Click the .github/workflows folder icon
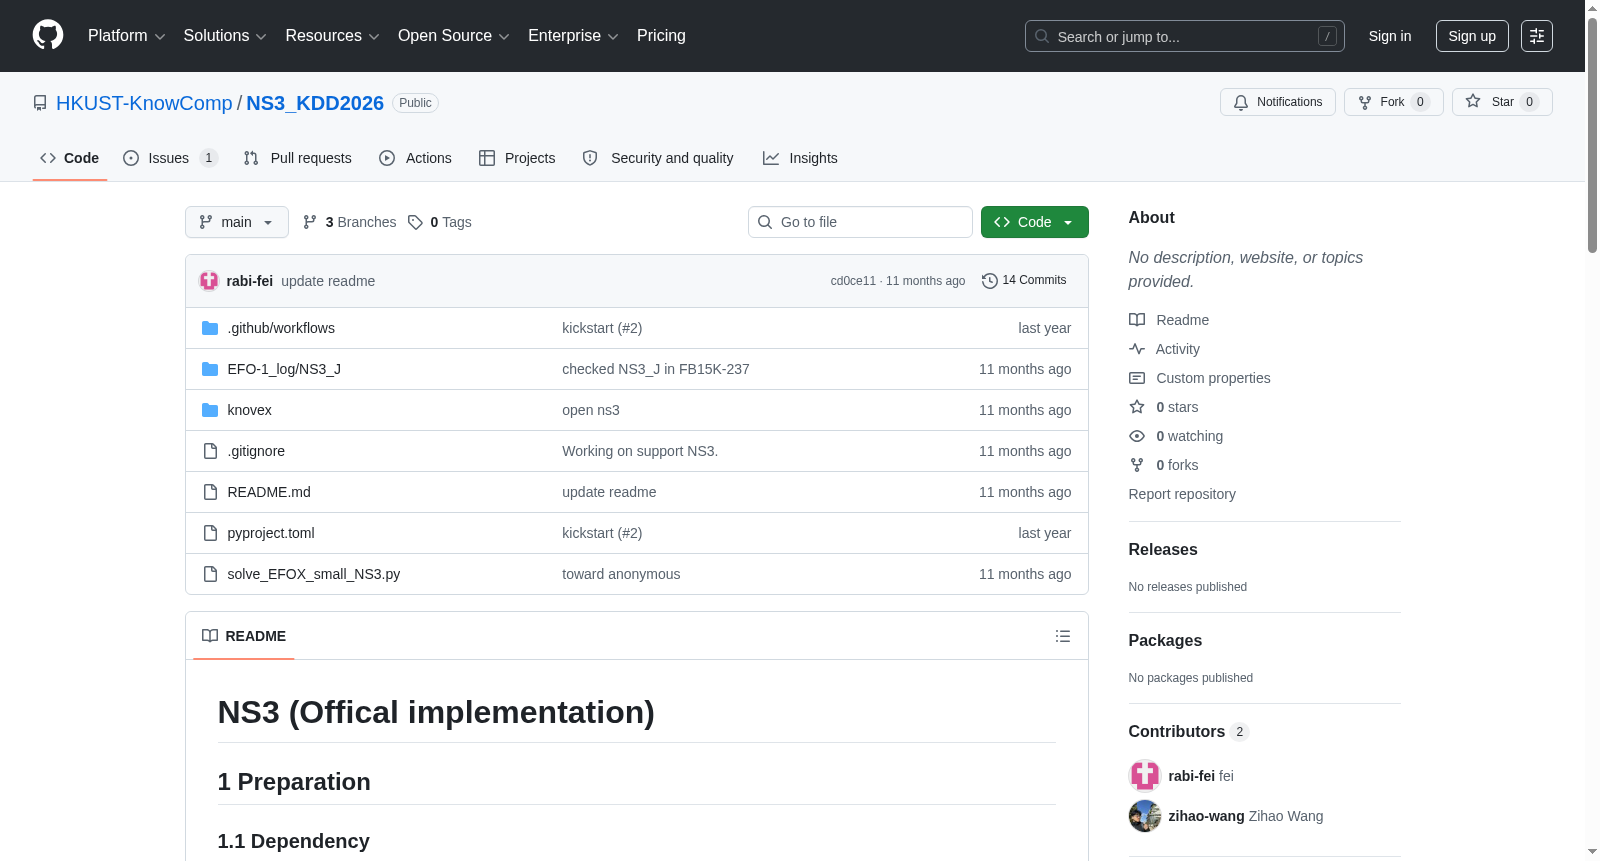 click(210, 328)
